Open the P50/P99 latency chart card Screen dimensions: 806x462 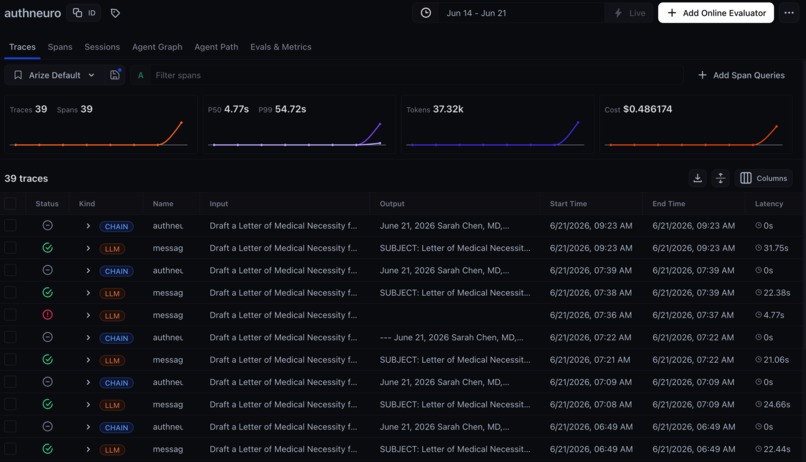click(x=299, y=124)
